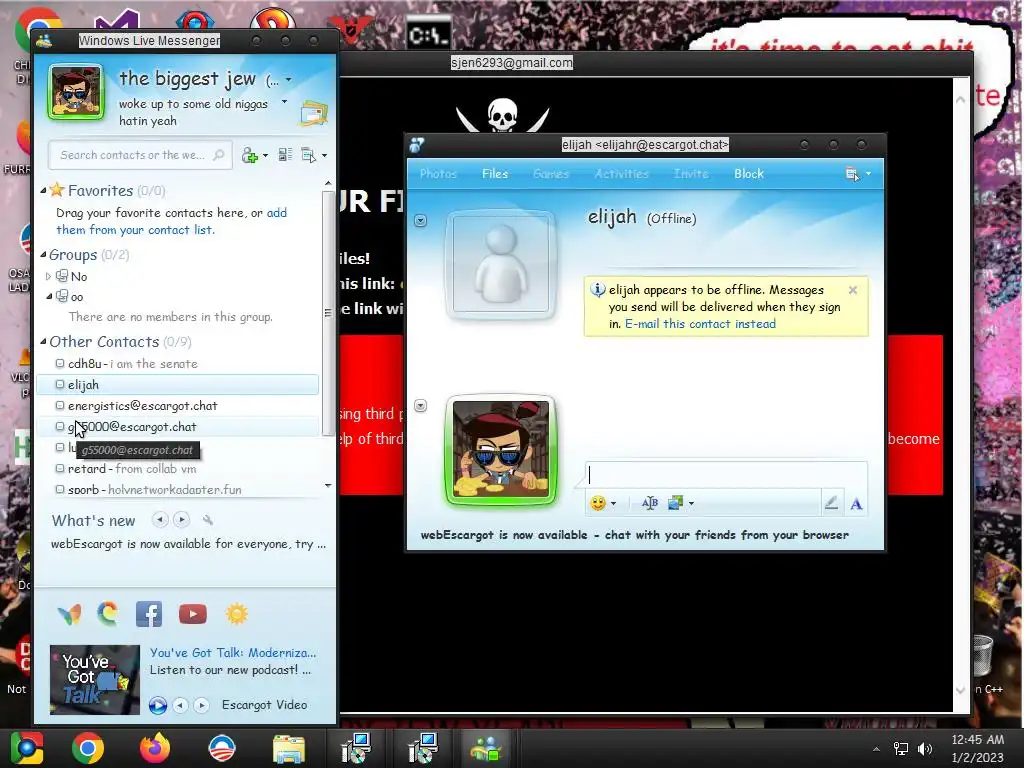This screenshot has height=768, width=1024.
Task: Click the You've Got Talk thumbnail
Action: pyautogui.click(x=95, y=680)
